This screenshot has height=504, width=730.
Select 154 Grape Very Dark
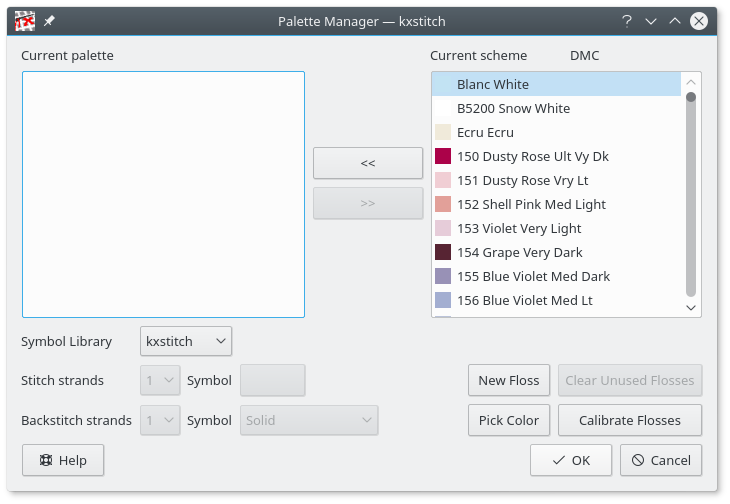click(x=556, y=252)
